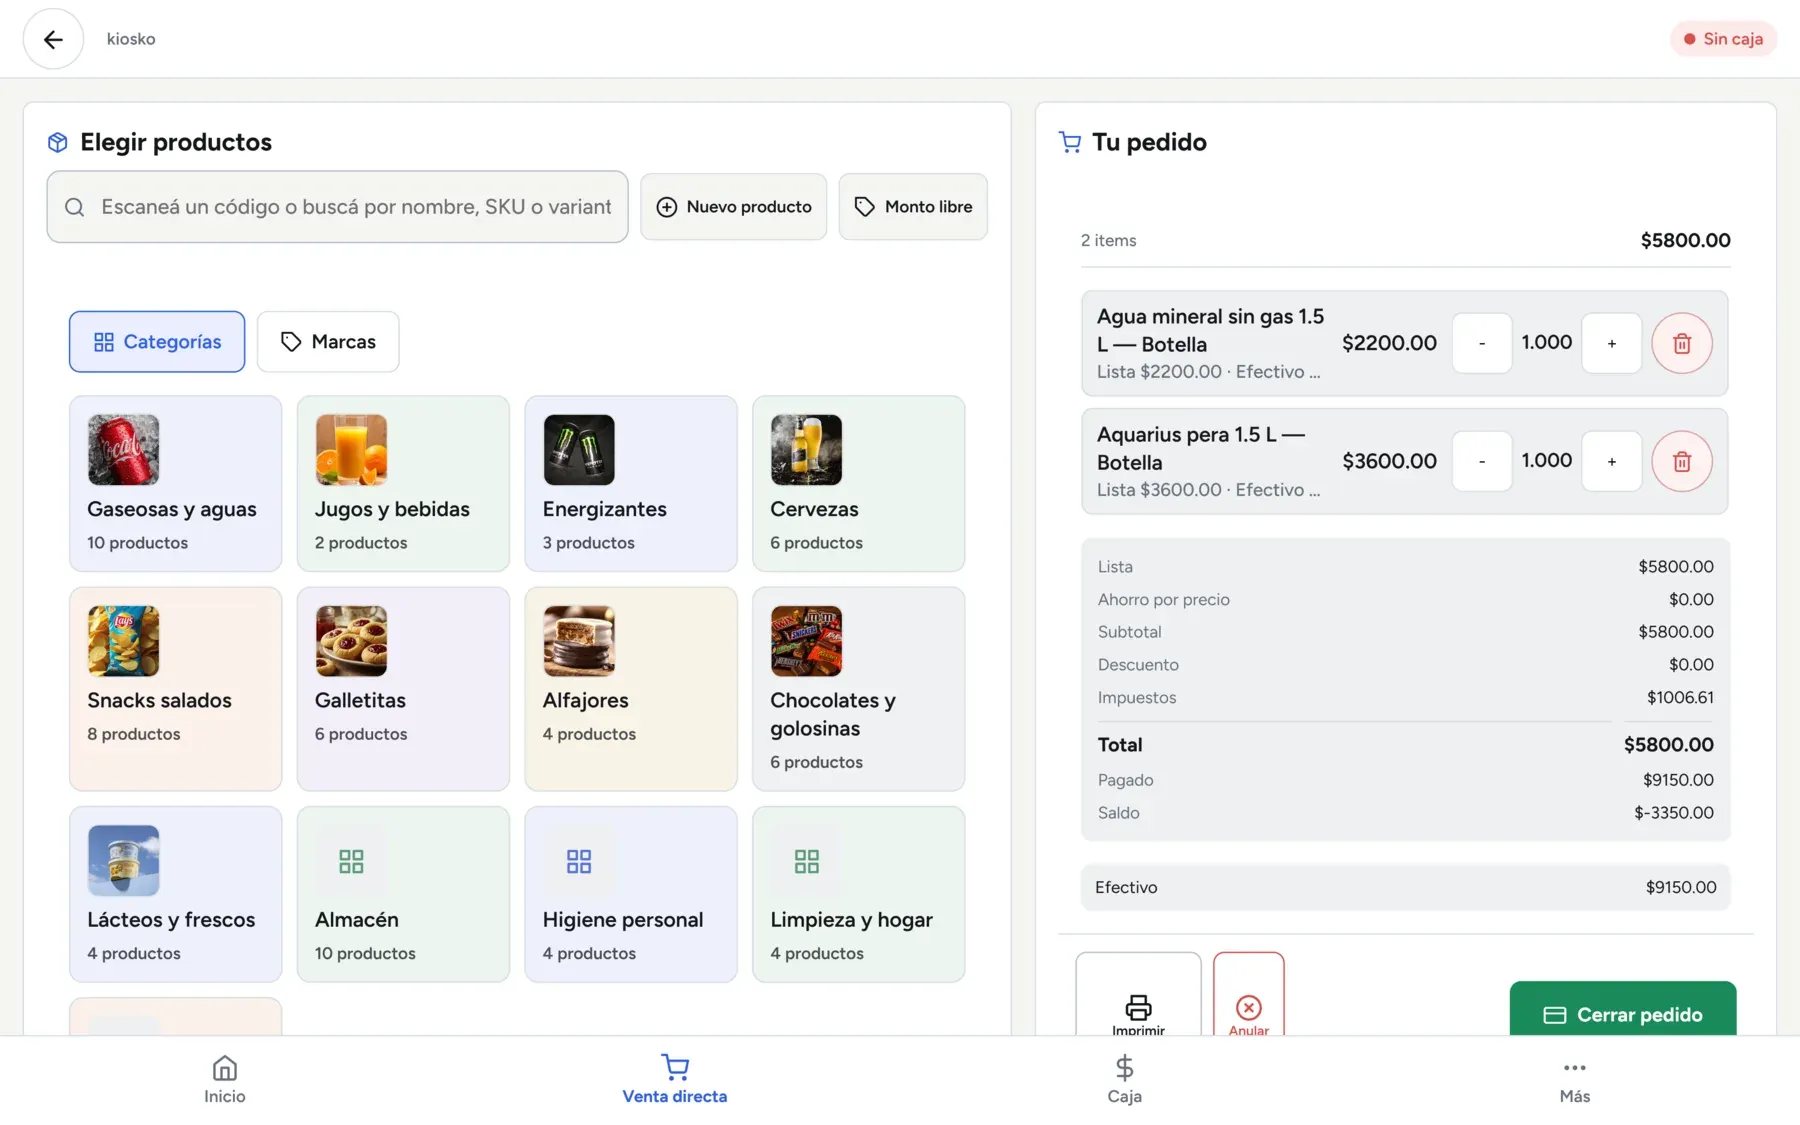Viewport: 1800px width, 1125px height.
Task: Decrease Aquarius pera quantity with minus
Action: point(1481,461)
